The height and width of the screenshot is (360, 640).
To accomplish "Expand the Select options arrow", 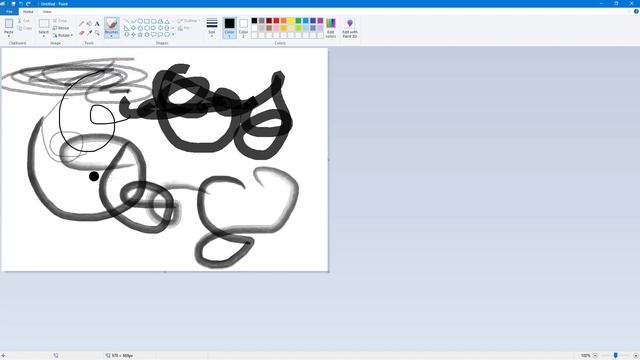I will coord(44,36).
